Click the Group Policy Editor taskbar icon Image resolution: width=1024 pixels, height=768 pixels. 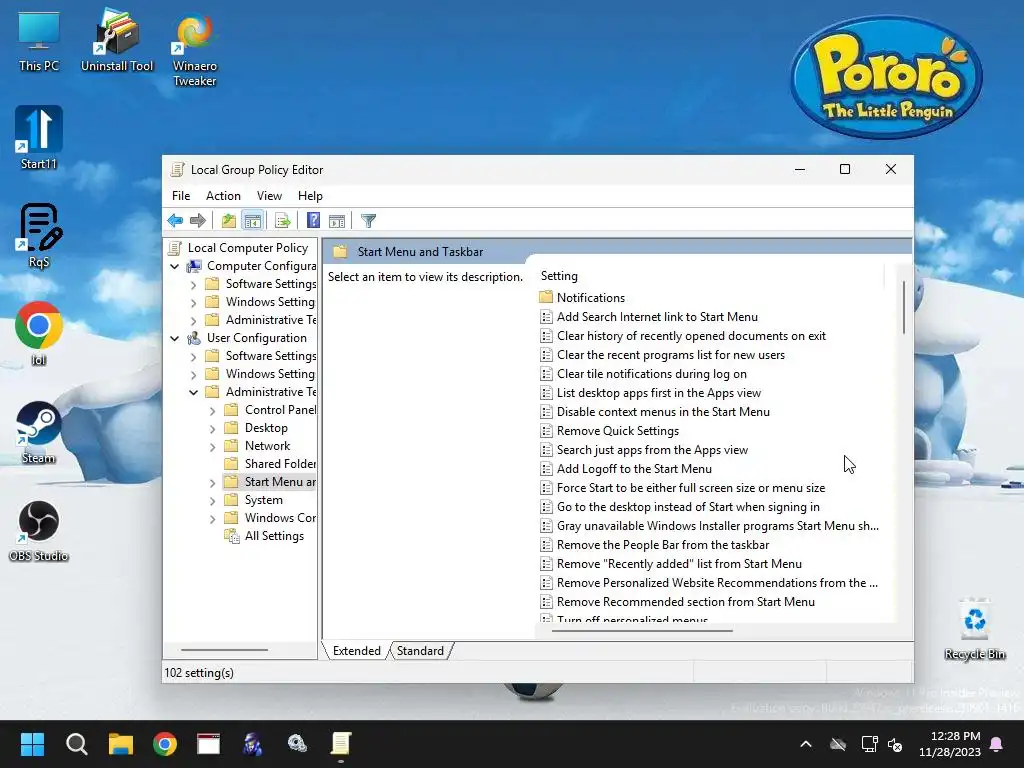340,744
